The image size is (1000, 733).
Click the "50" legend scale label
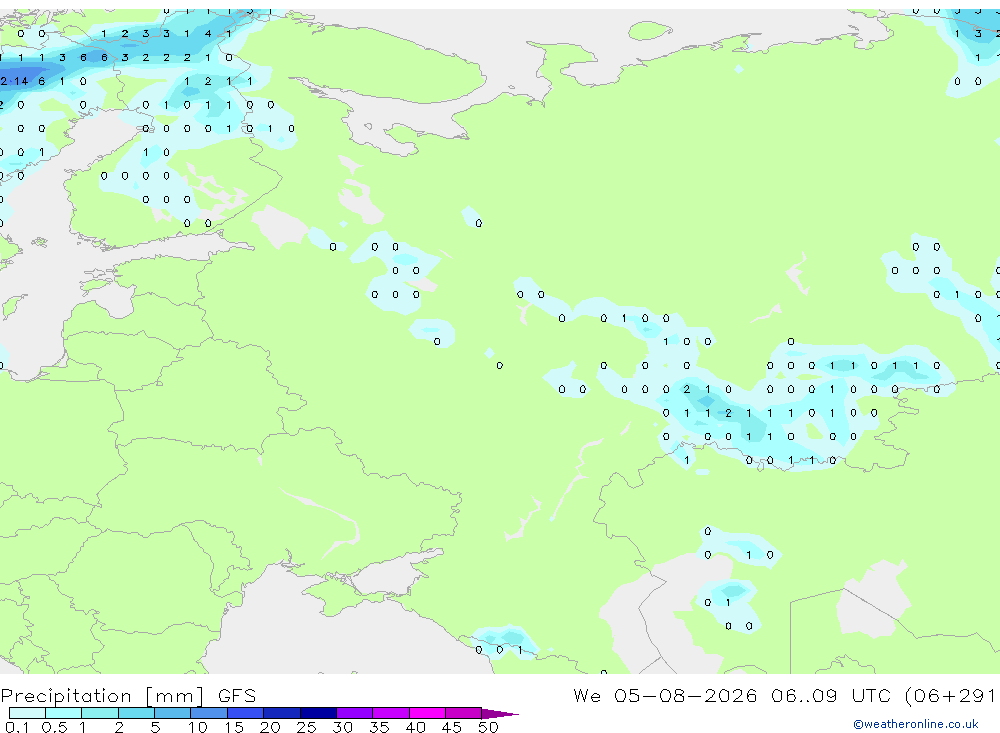click(488, 727)
